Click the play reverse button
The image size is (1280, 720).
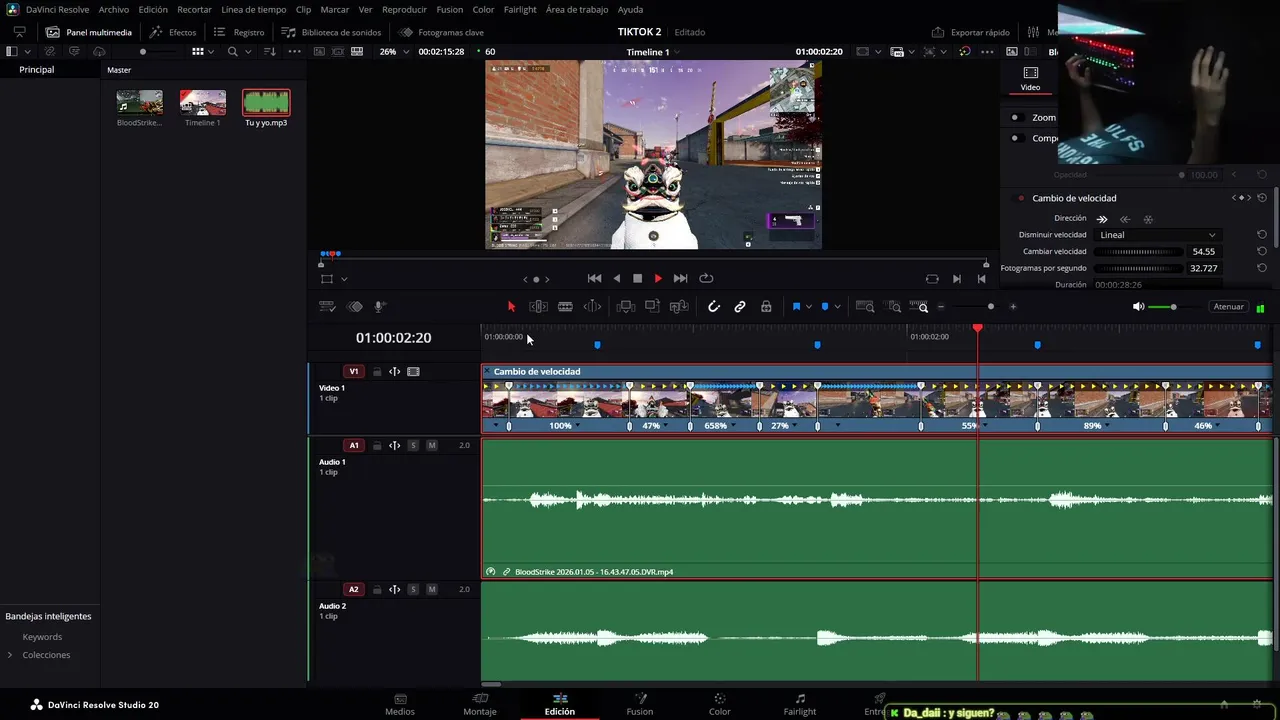pyautogui.click(x=616, y=279)
